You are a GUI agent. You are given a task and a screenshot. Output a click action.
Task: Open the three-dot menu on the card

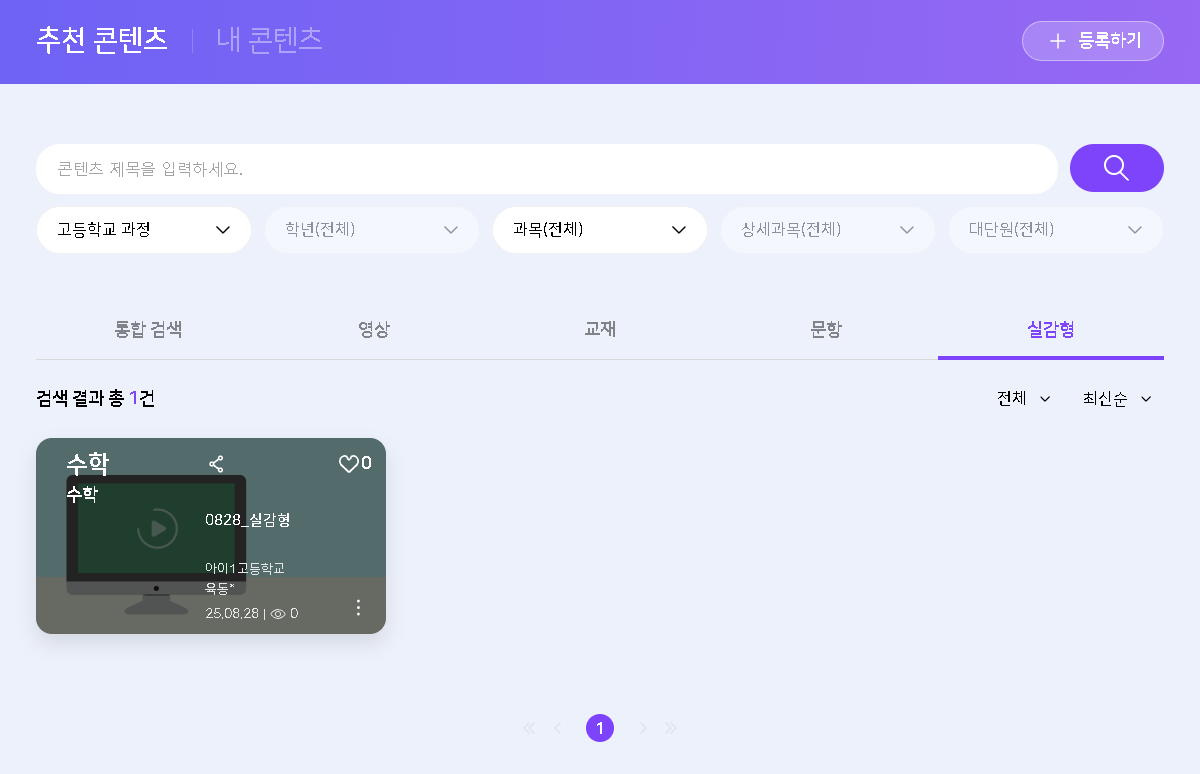pos(359,608)
